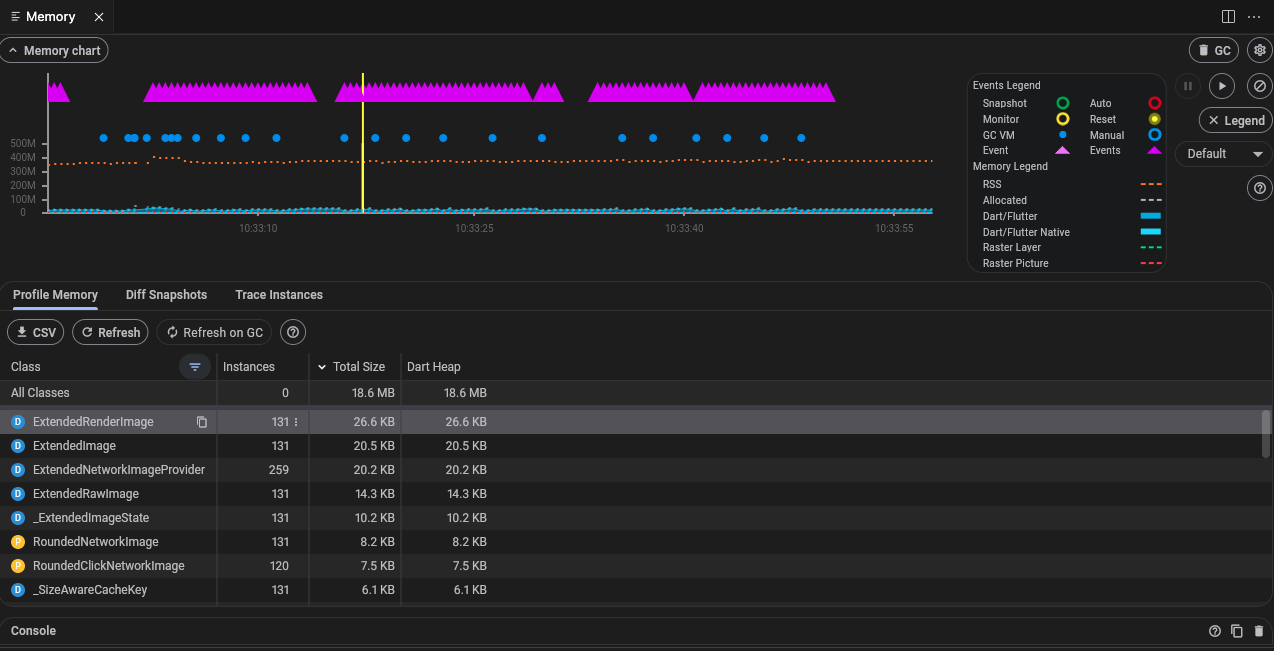Open the Trace Instances tab
The height and width of the screenshot is (651, 1274).
point(279,295)
